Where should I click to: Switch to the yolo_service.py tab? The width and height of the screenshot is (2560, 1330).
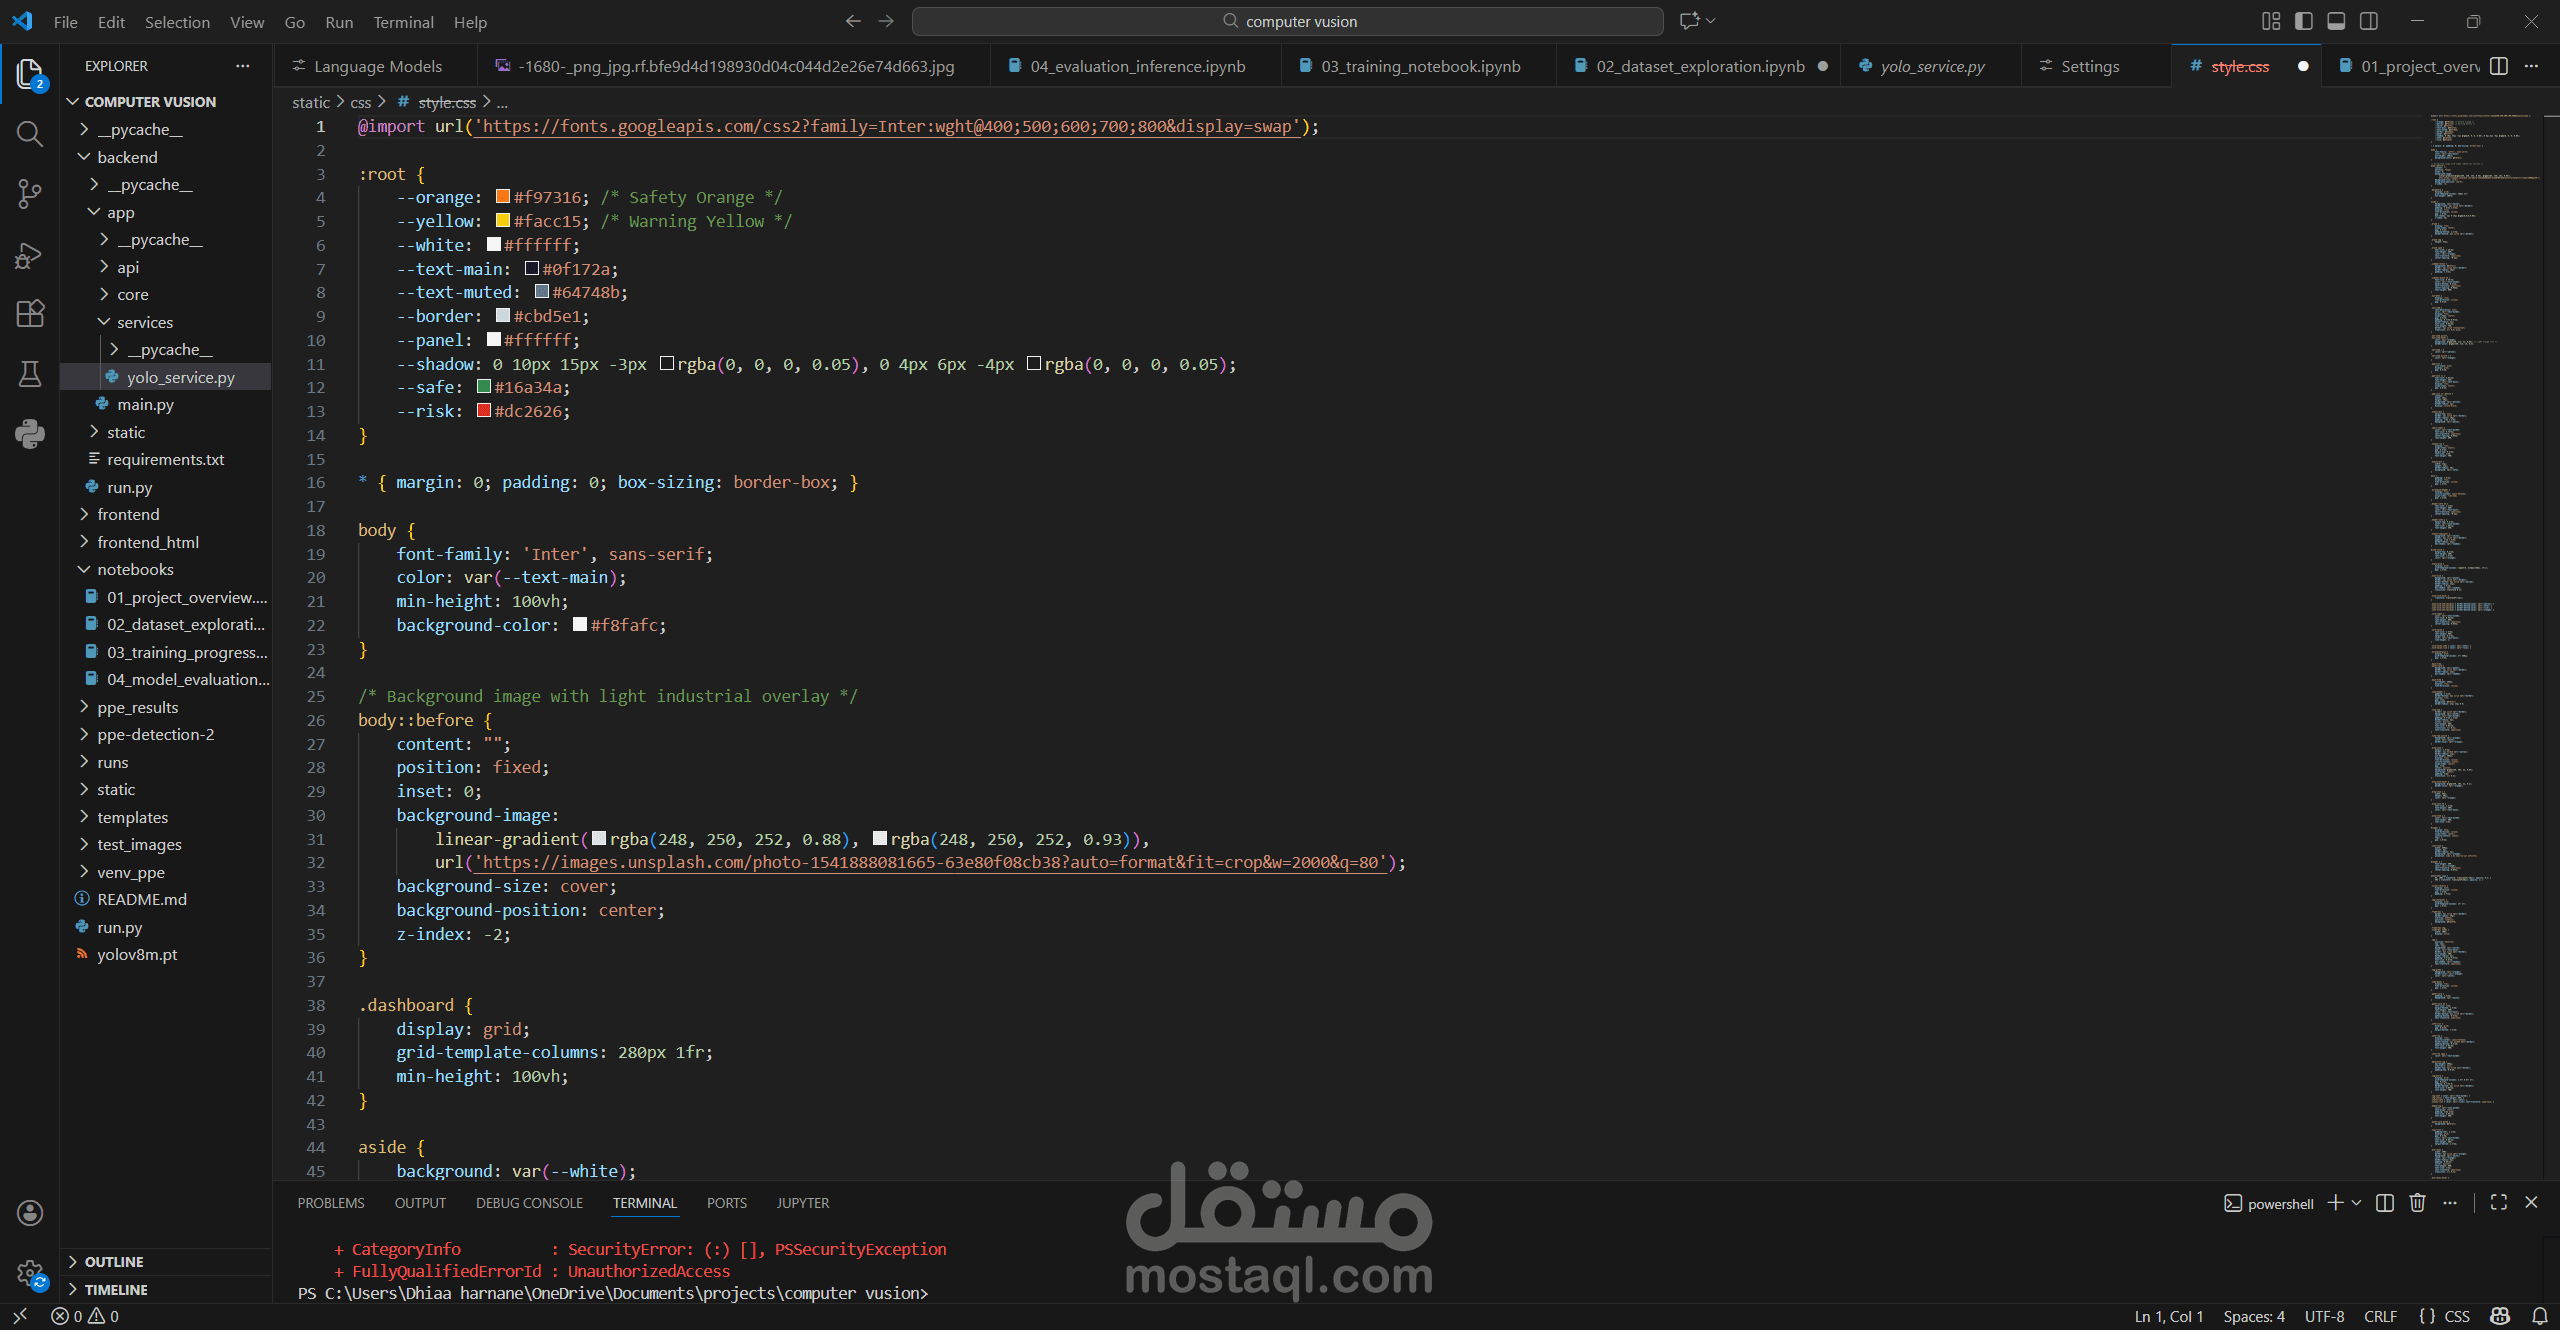pos(1931,66)
